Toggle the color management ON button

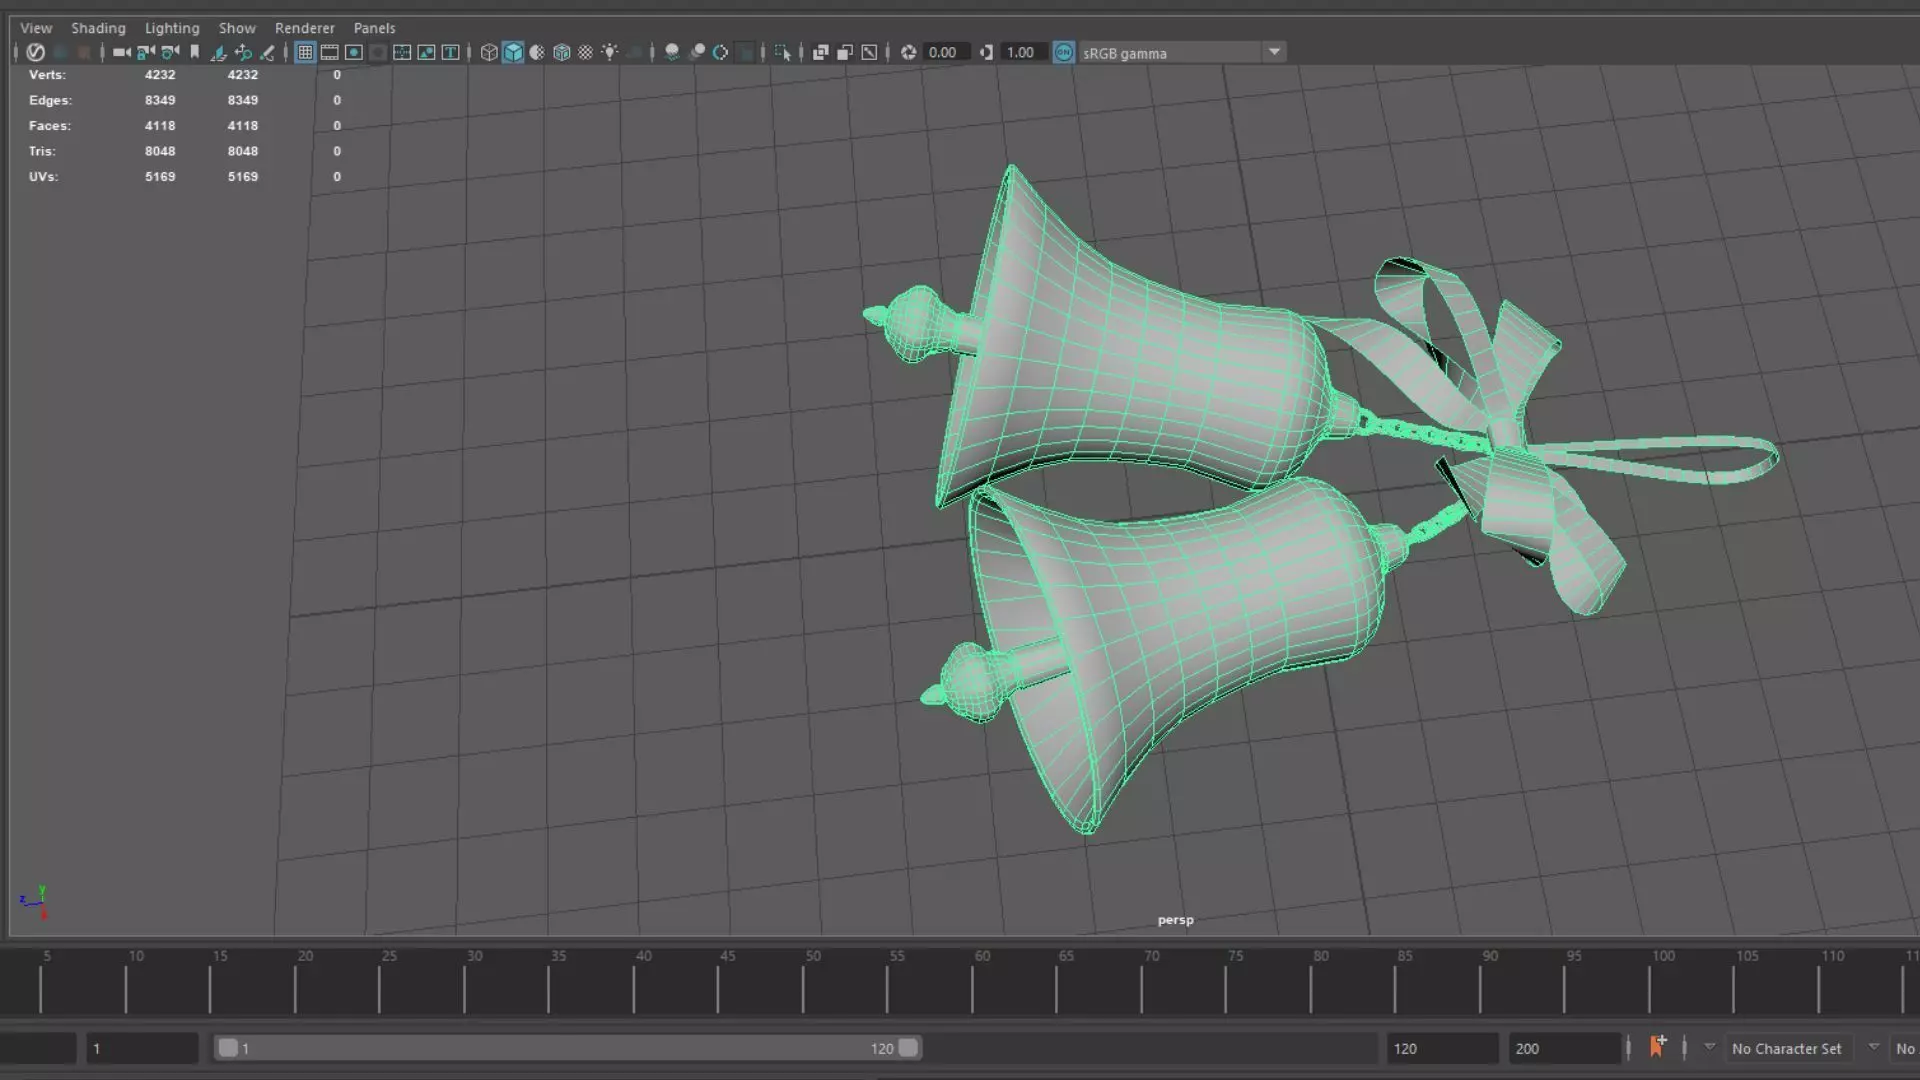pyautogui.click(x=1064, y=52)
